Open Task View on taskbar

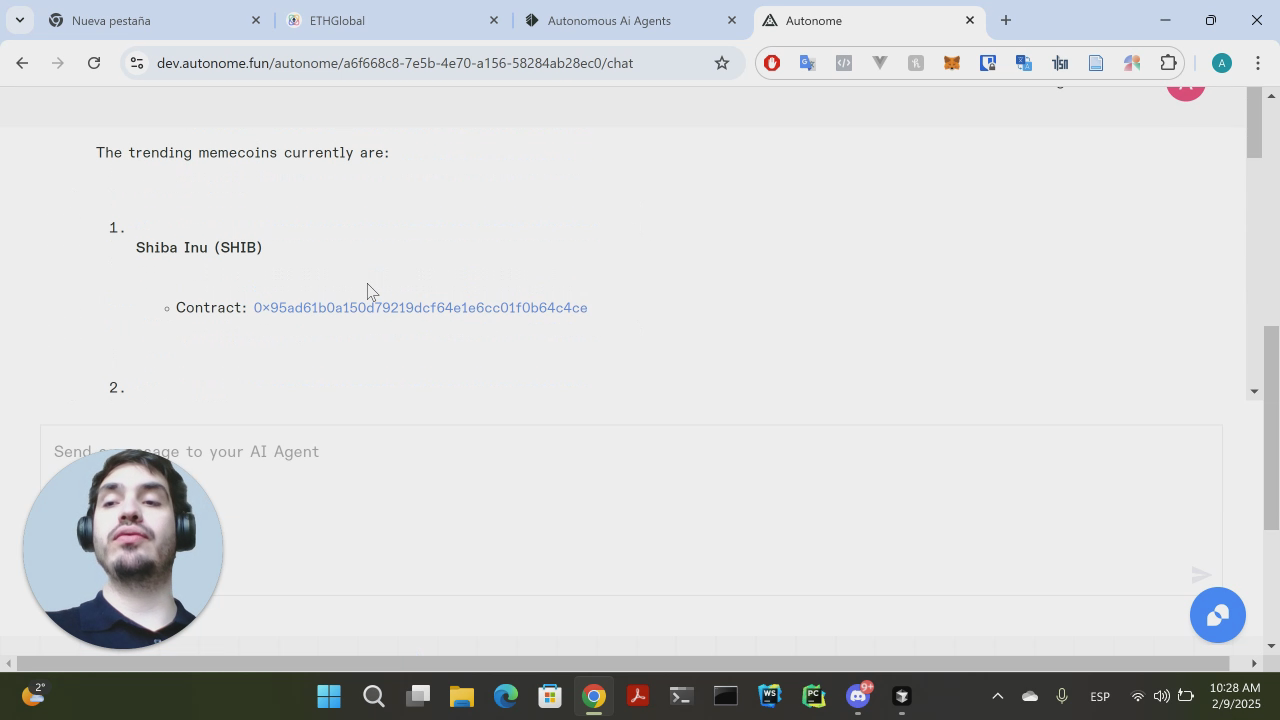[418, 696]
